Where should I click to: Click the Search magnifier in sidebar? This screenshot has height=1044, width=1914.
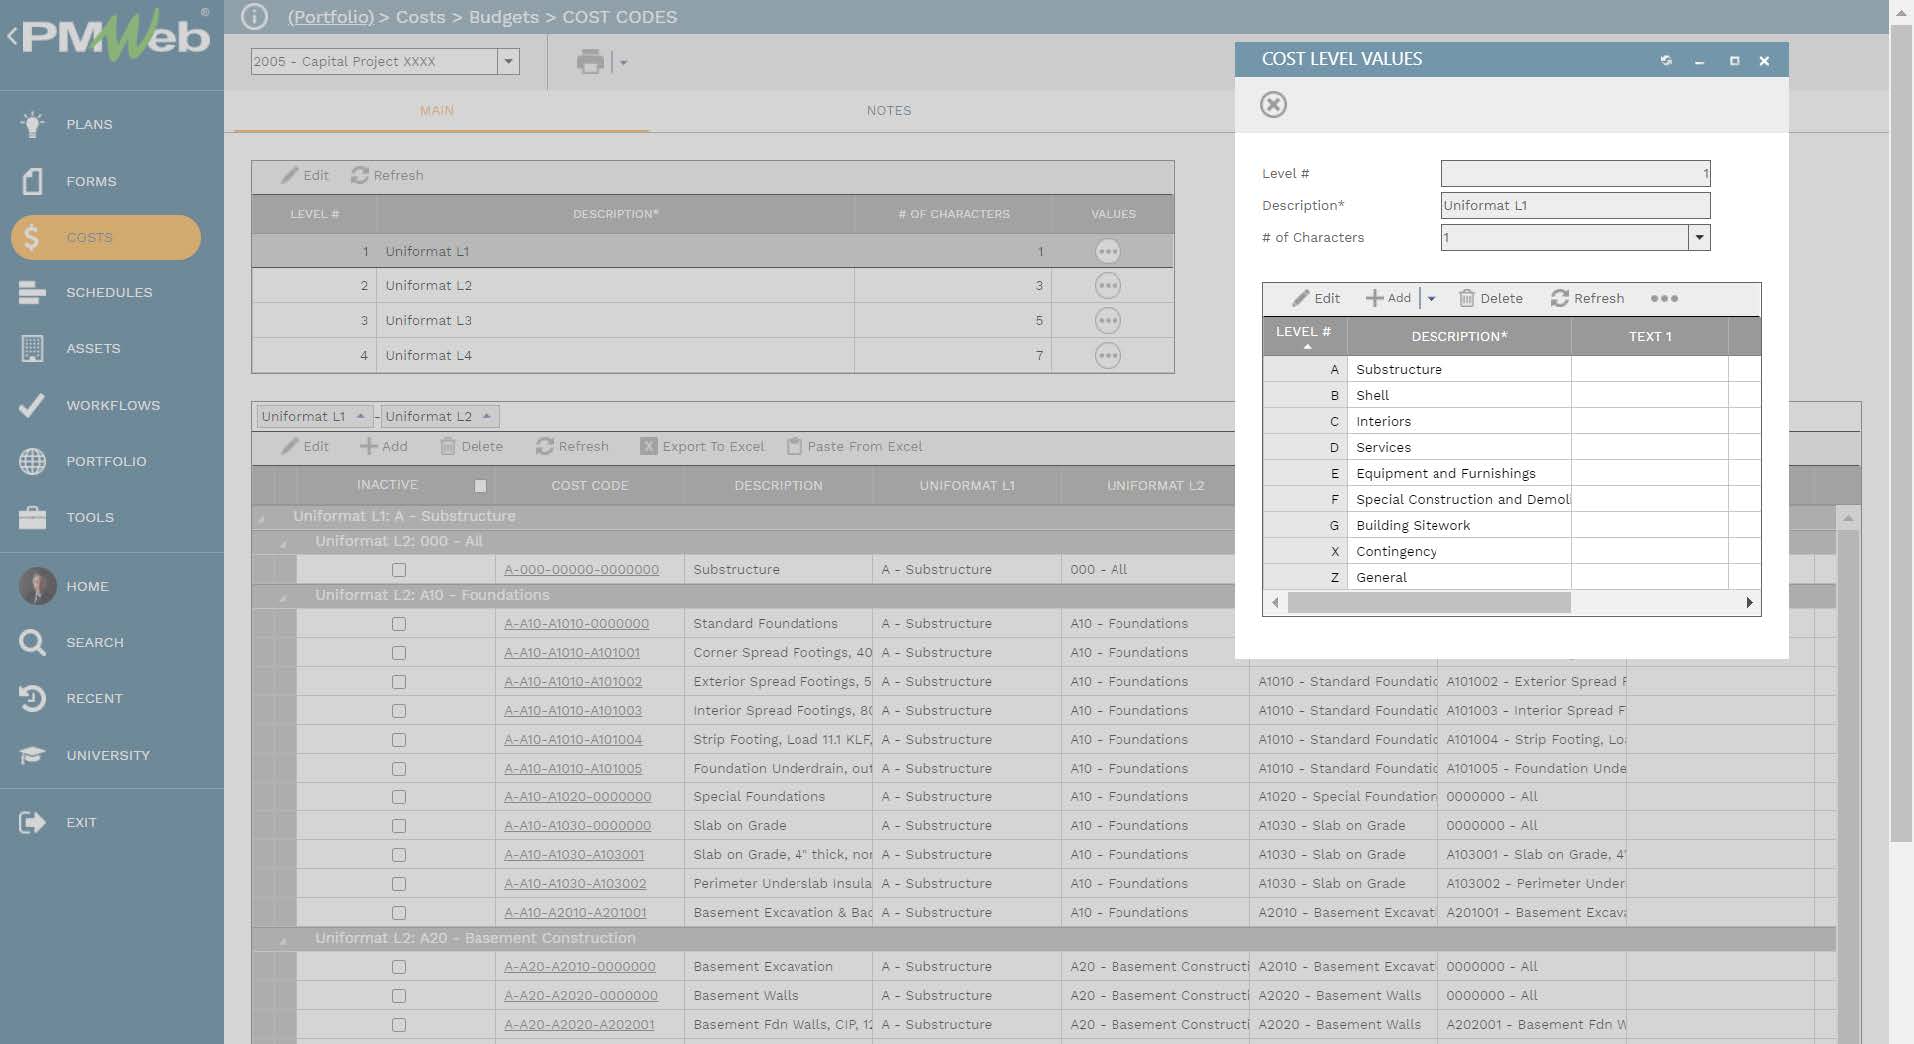(32, 642)
